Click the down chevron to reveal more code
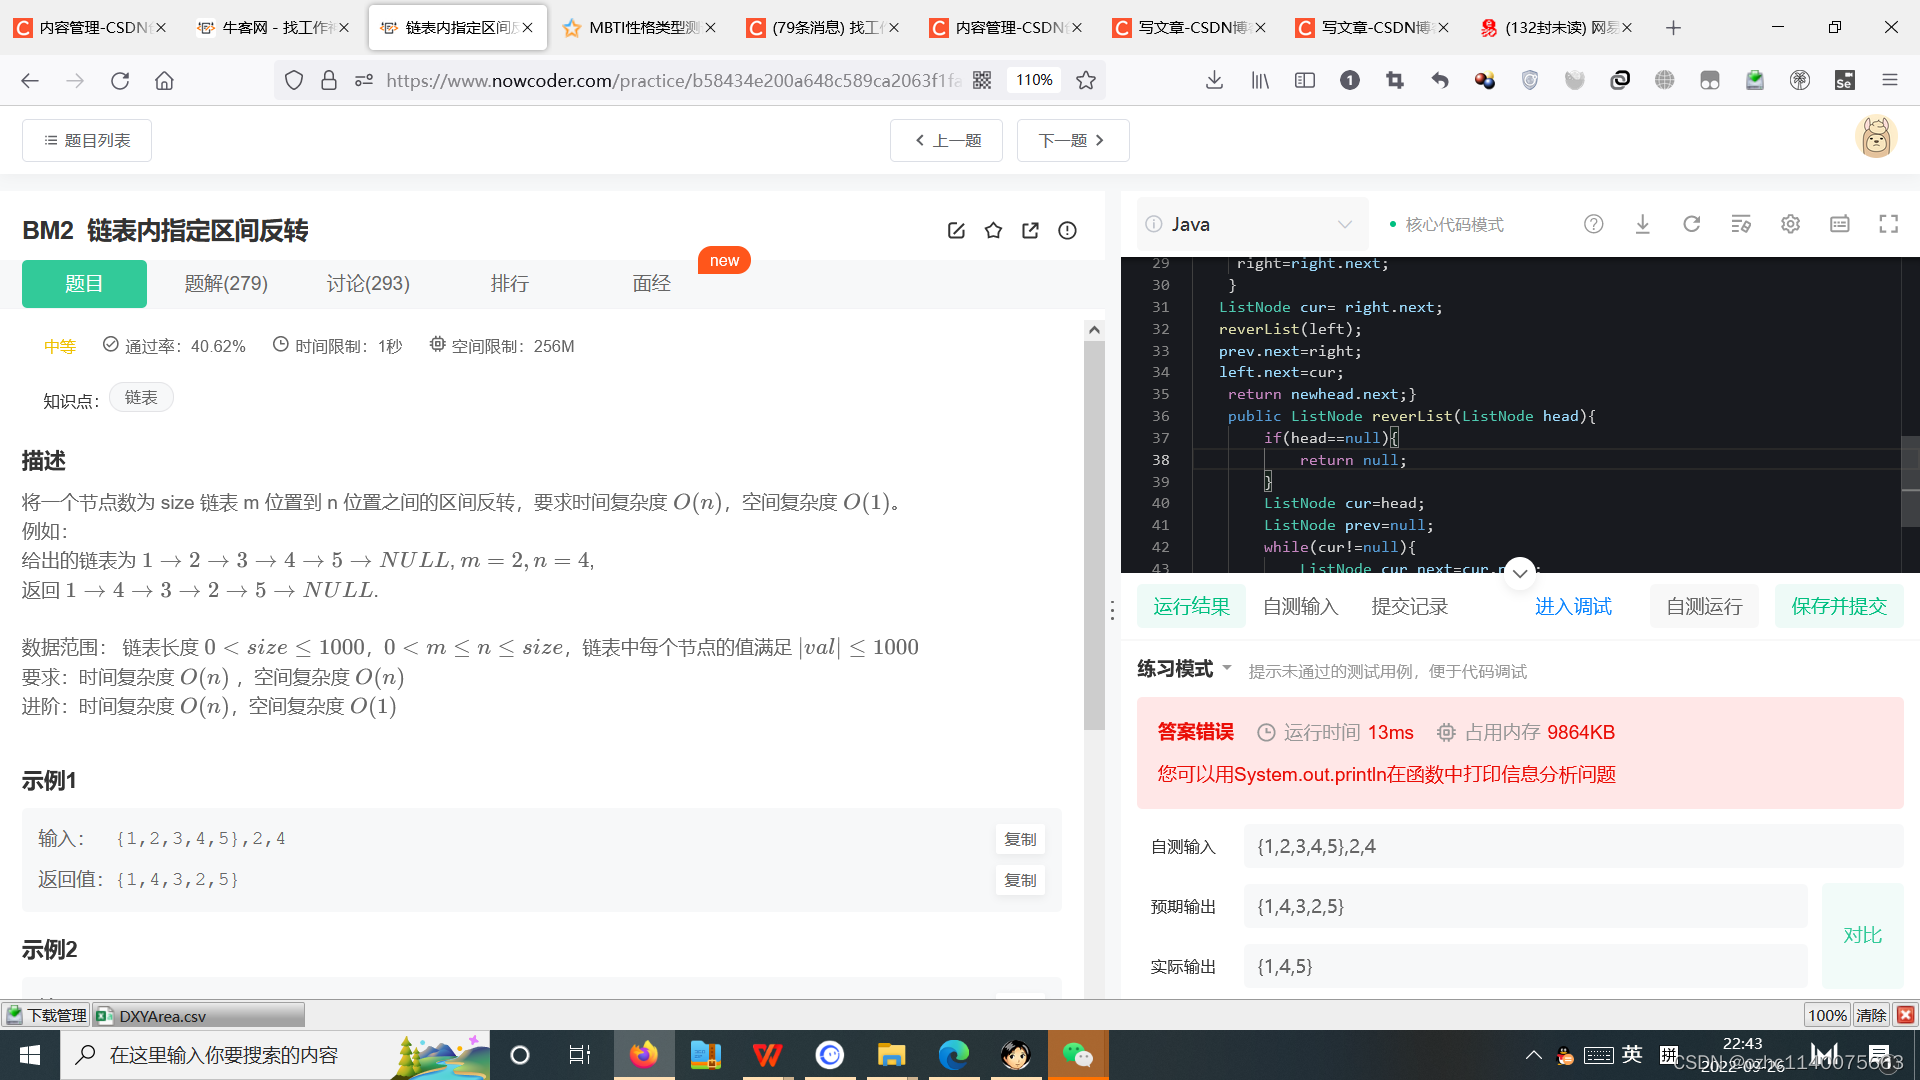 pos(1519,573)
